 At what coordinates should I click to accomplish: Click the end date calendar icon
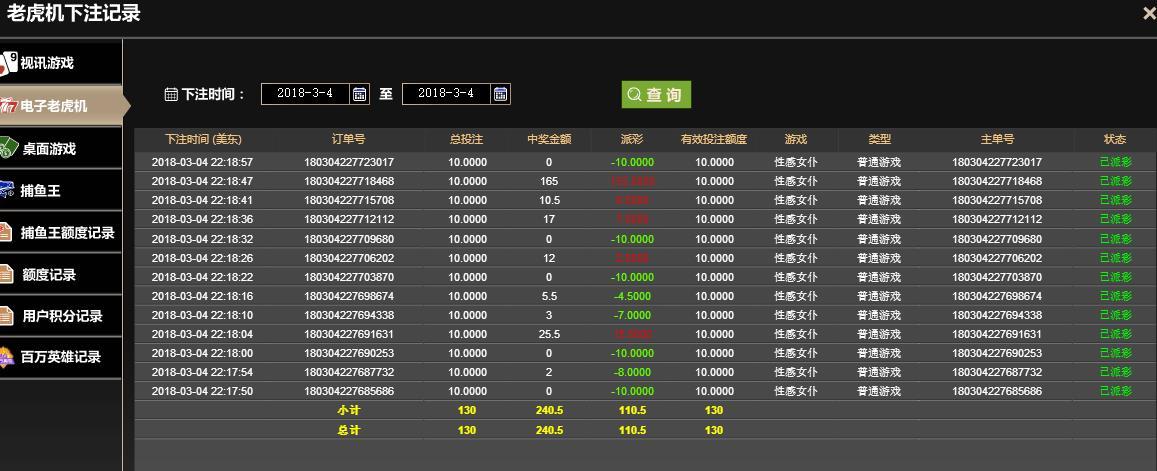pos(501,94)
